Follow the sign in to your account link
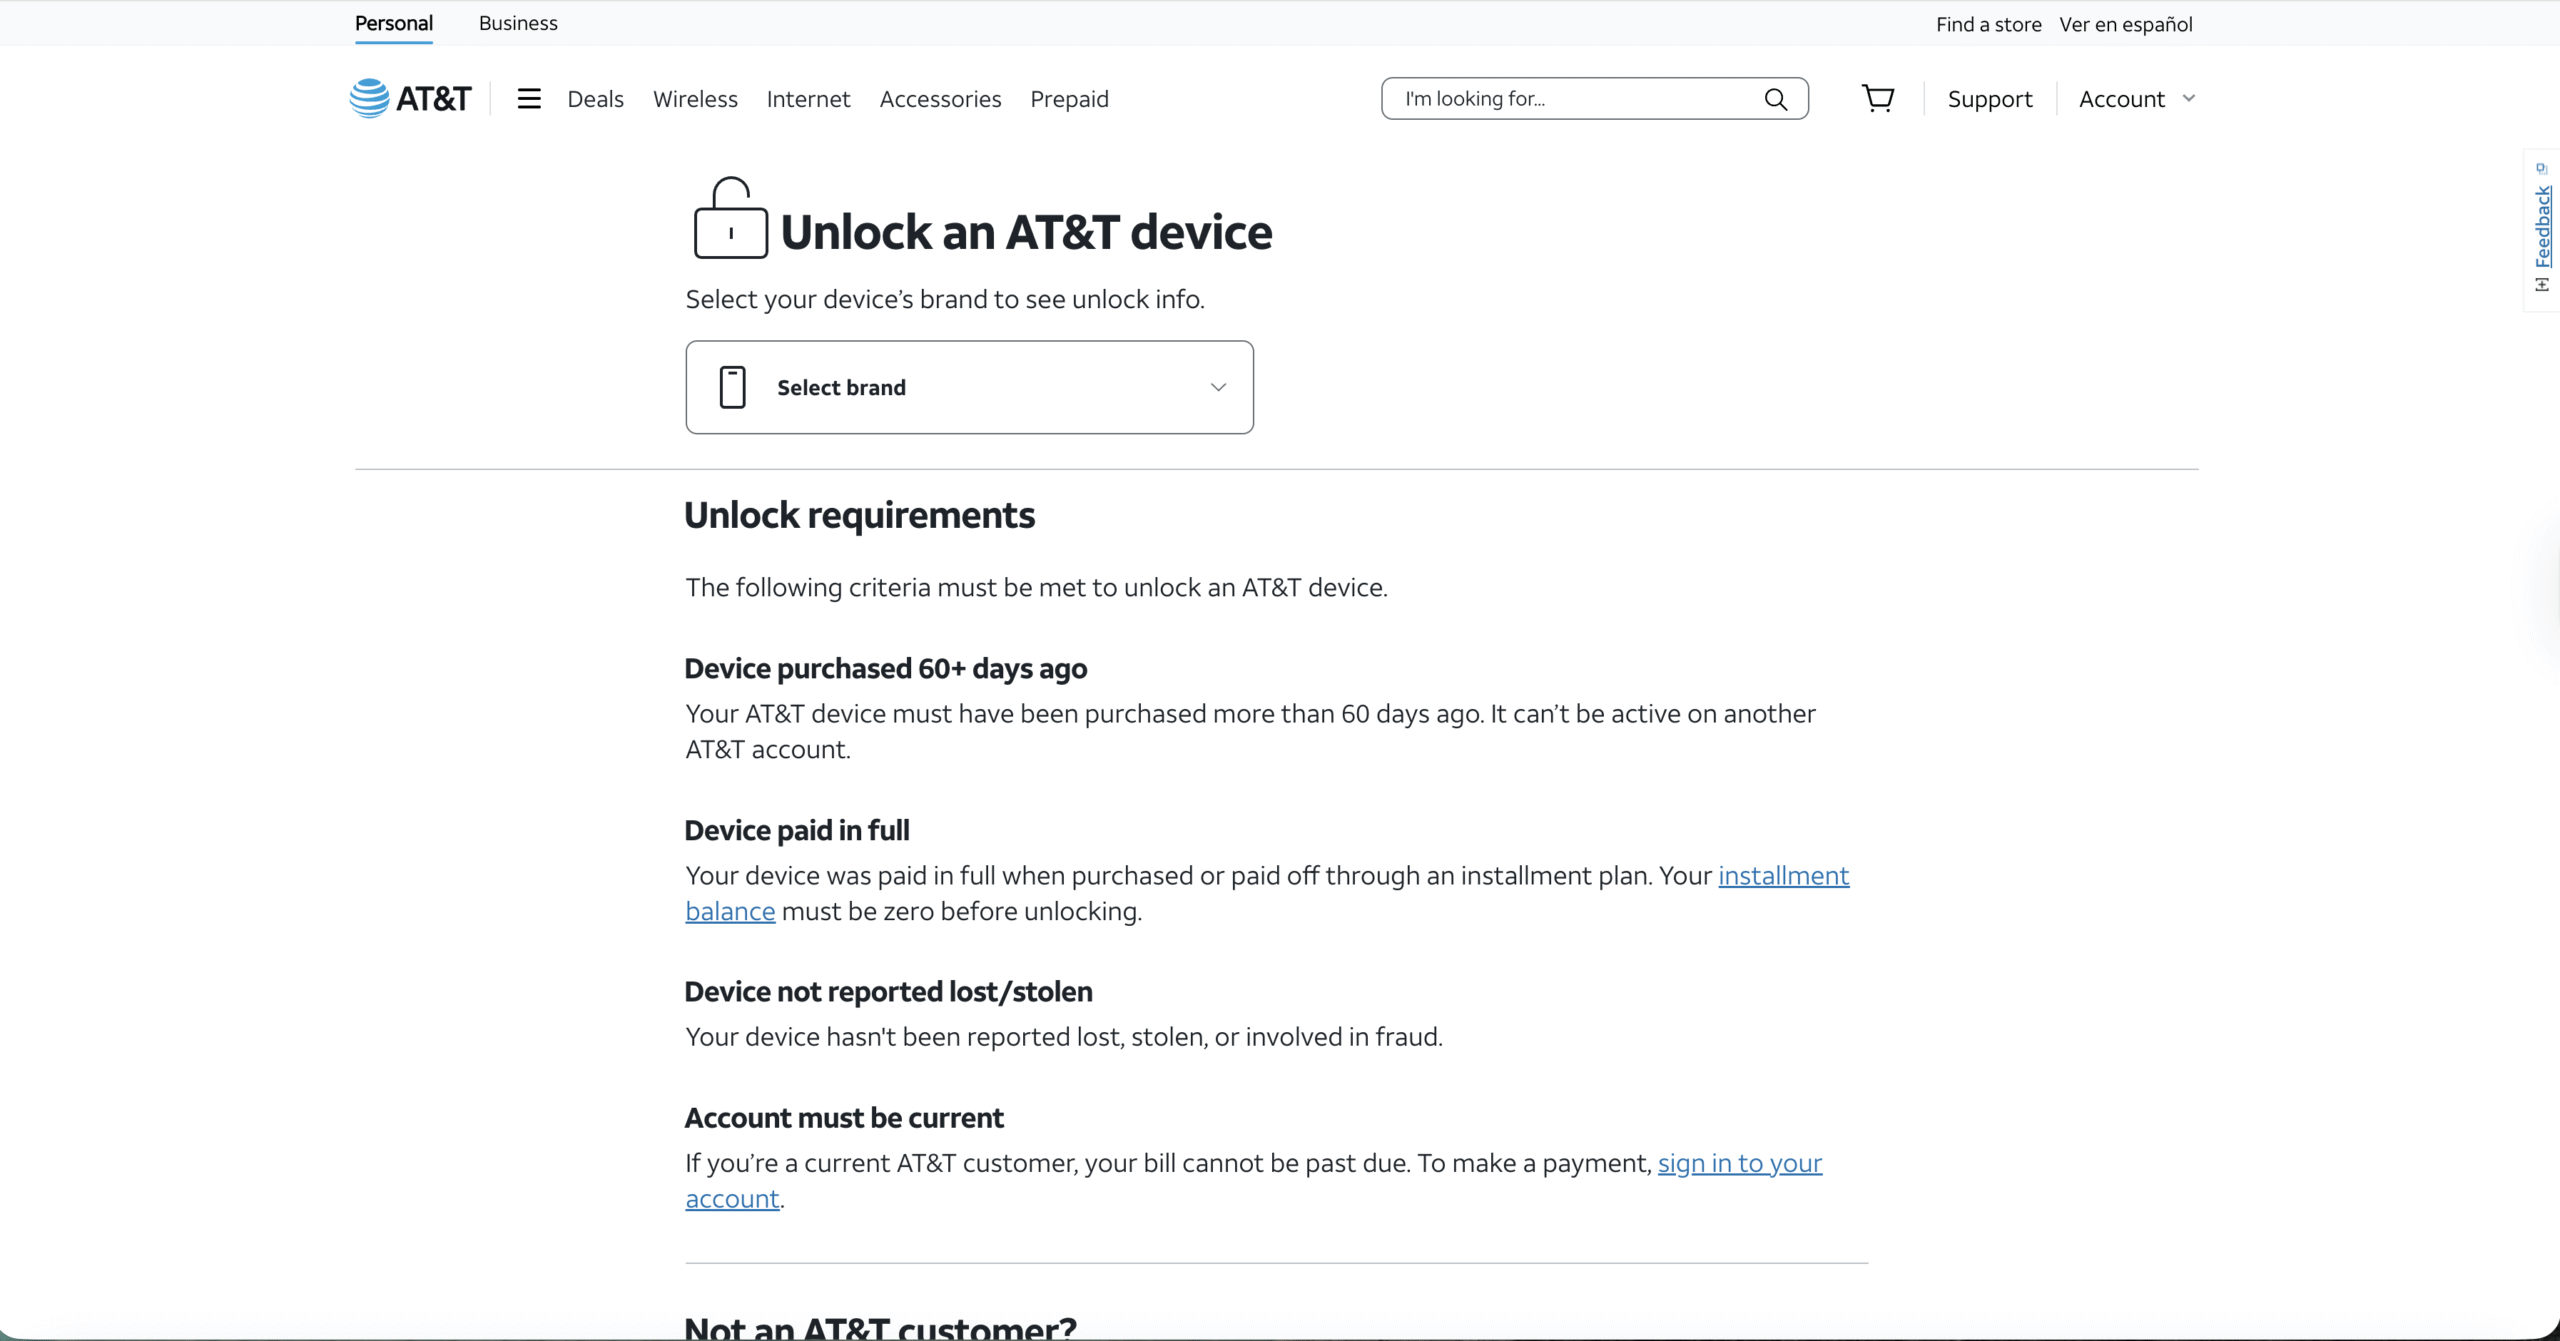The height and width of the screenshot is (1341, 2560). (1739, 1163)
